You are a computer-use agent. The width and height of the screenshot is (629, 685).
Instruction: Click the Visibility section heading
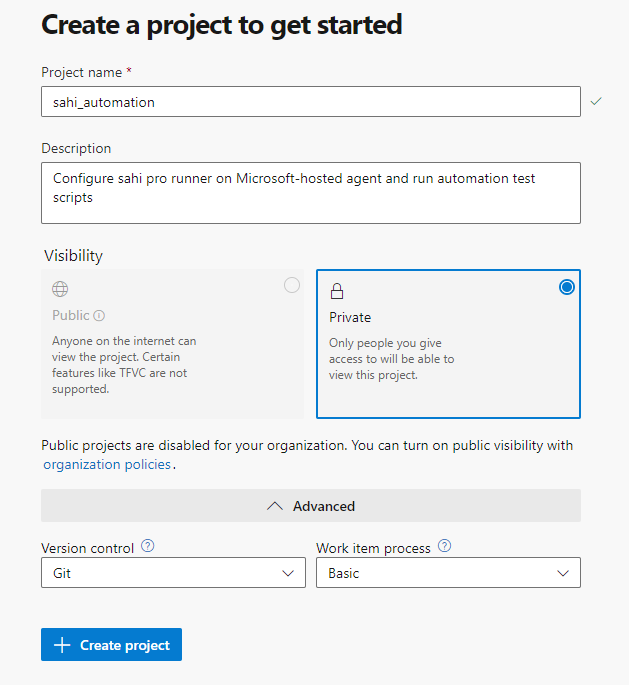[73, 255]
